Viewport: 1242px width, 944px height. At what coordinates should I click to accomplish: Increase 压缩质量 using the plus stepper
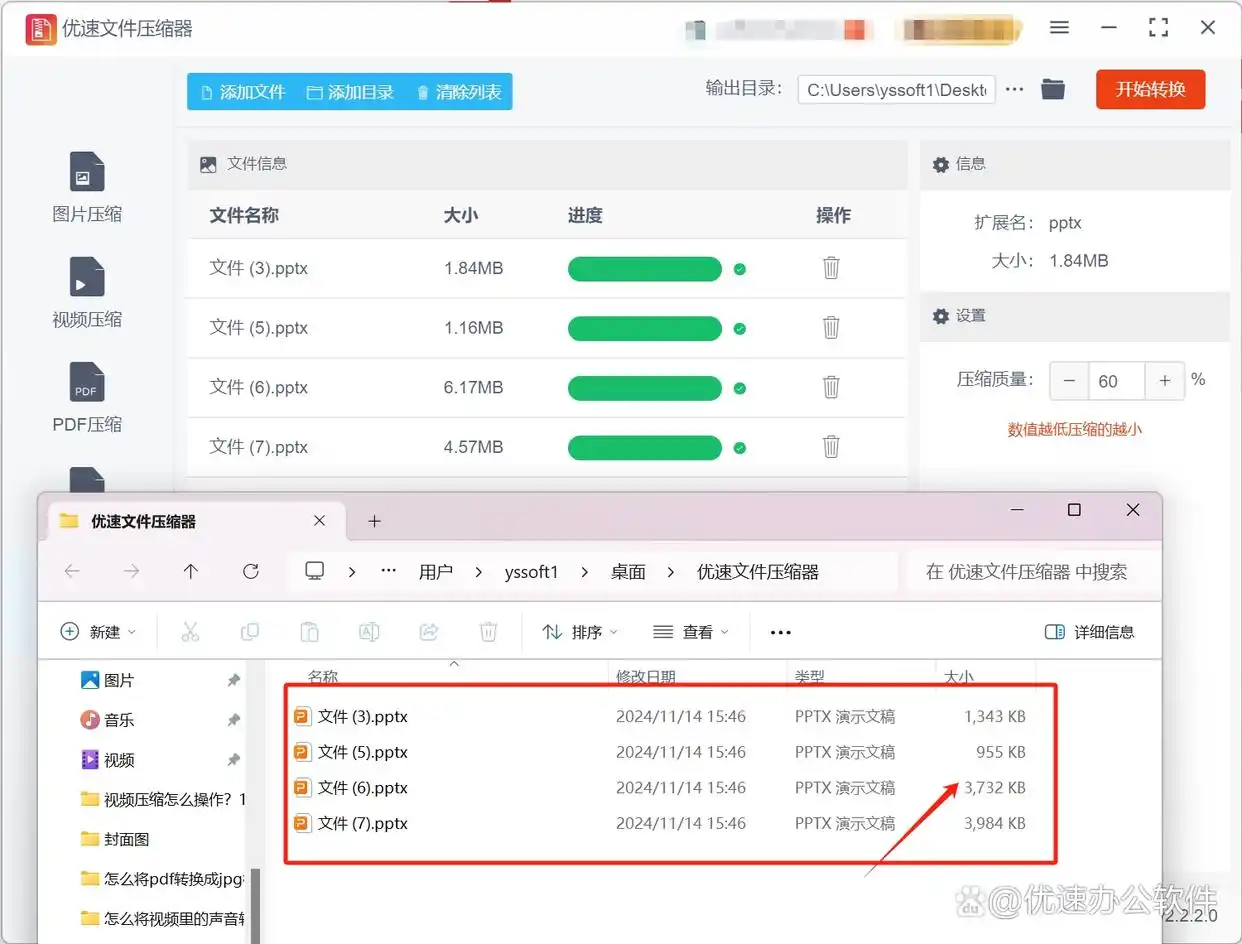1164,380
